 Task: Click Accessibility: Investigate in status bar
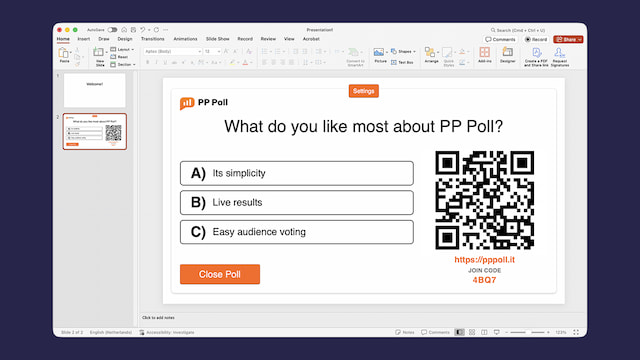tap(167, 332)
